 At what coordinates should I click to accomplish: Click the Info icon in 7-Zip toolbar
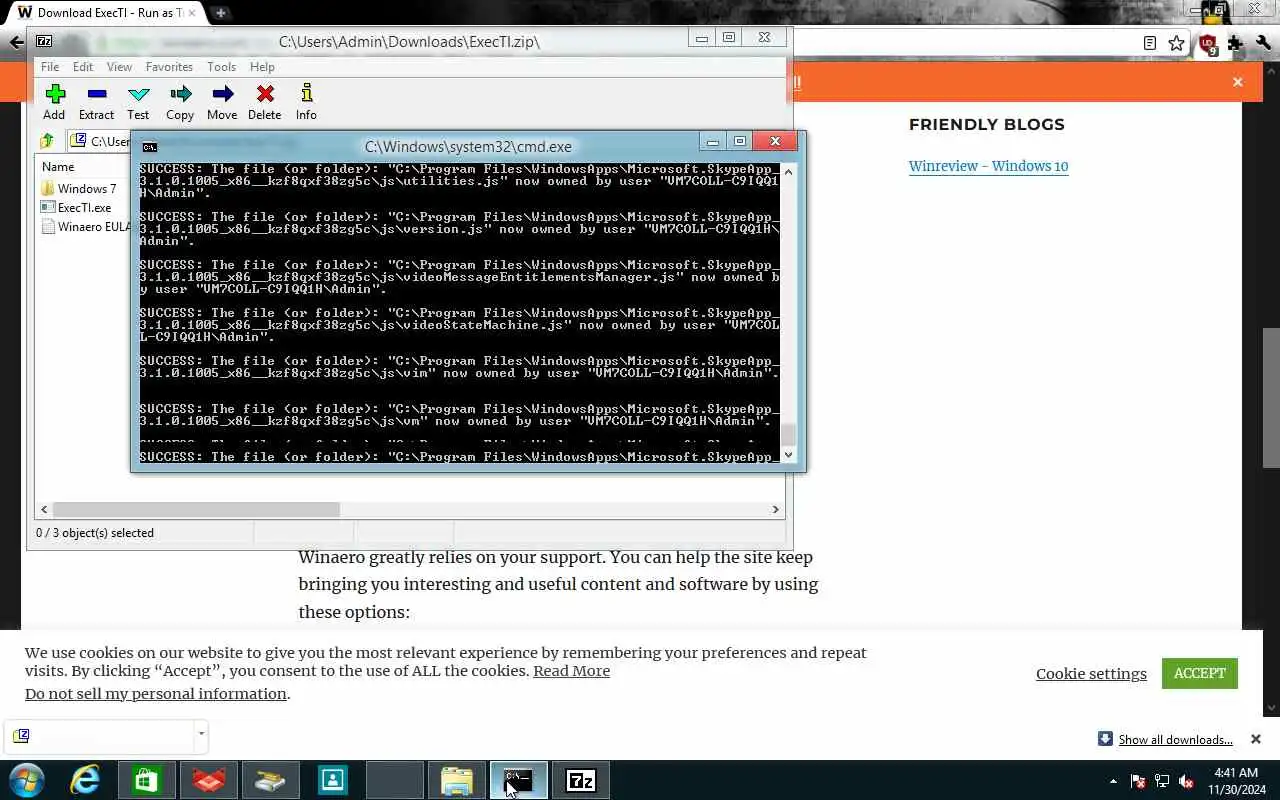click(306, 94)
